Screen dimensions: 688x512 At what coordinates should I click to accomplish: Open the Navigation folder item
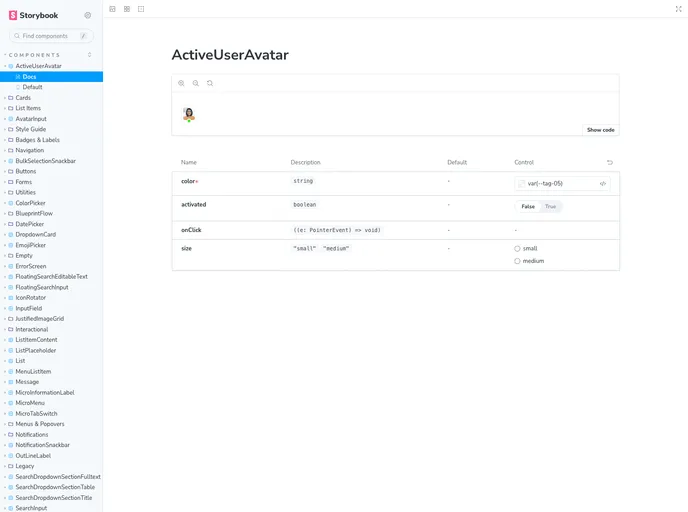[29, 150]
